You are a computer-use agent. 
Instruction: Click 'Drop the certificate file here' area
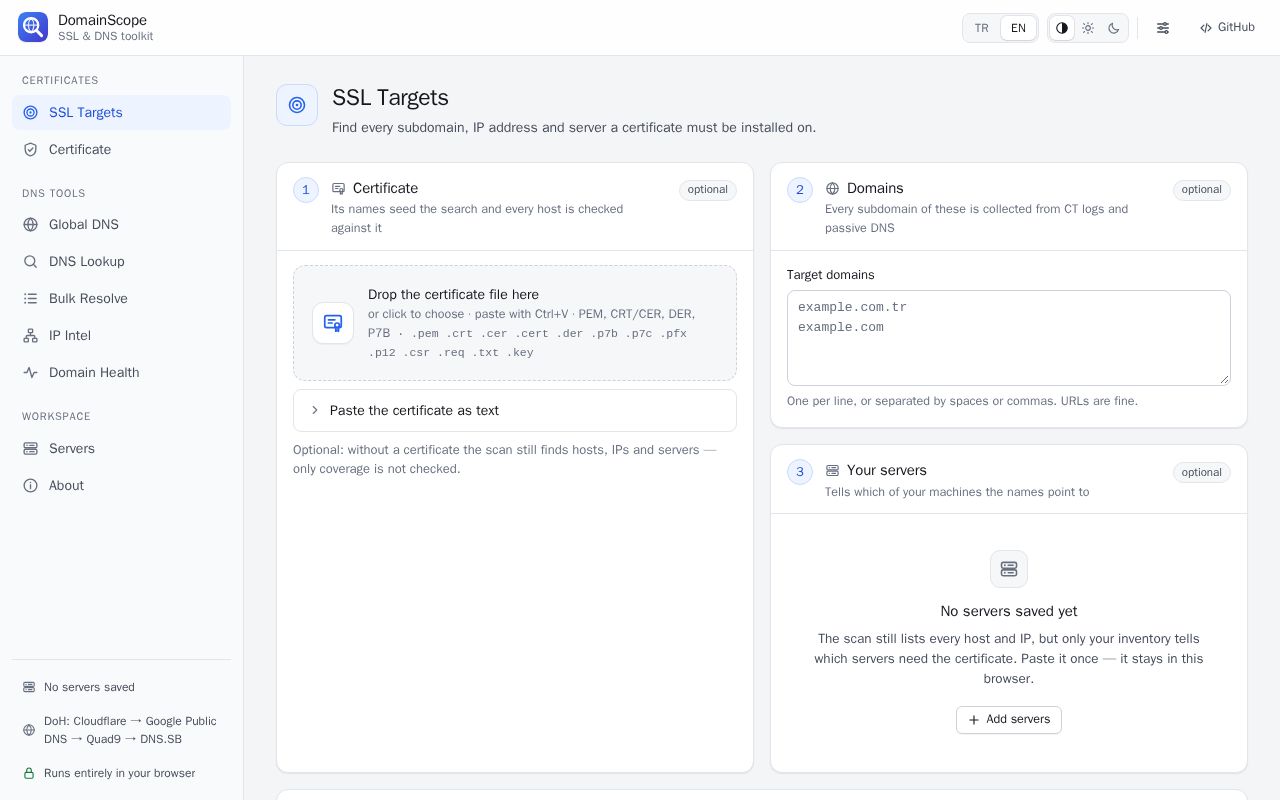[515, 323]
